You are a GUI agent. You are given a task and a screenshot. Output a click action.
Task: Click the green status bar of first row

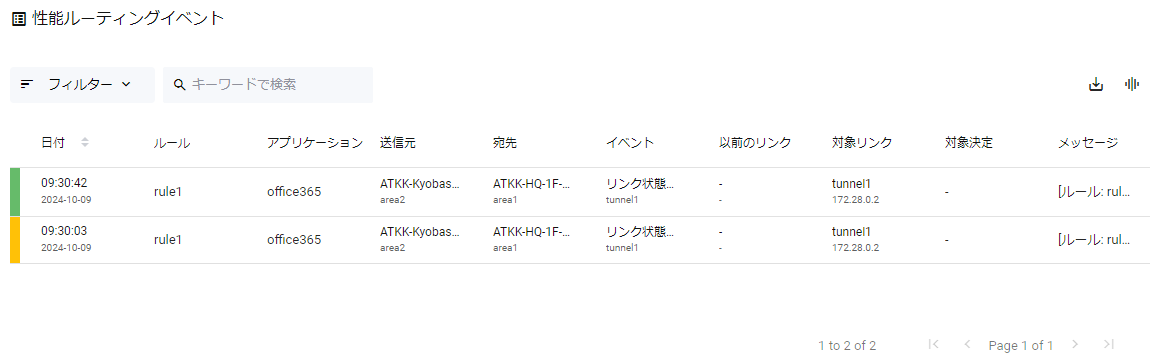(15, 192)
